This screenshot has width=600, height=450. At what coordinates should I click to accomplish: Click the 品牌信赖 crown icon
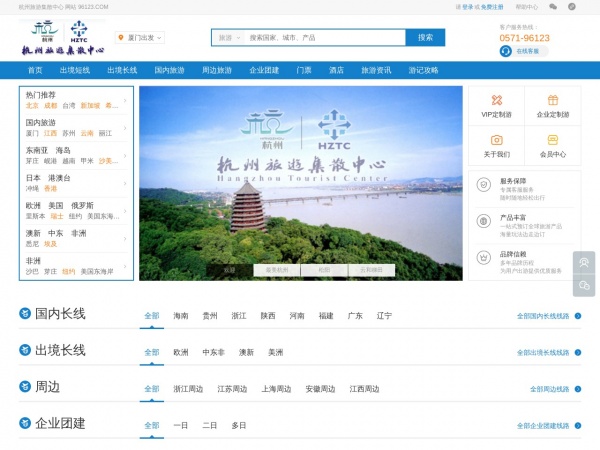[x=484, y=258]
